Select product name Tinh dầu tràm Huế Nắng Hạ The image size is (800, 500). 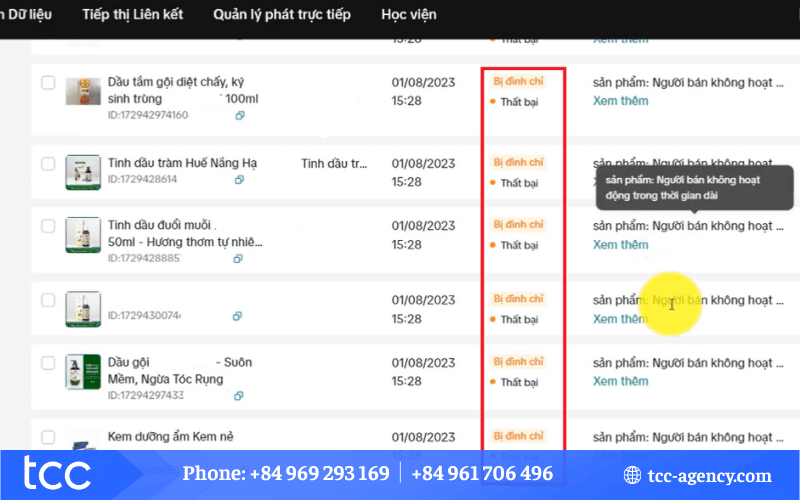(x=182, y=163)
